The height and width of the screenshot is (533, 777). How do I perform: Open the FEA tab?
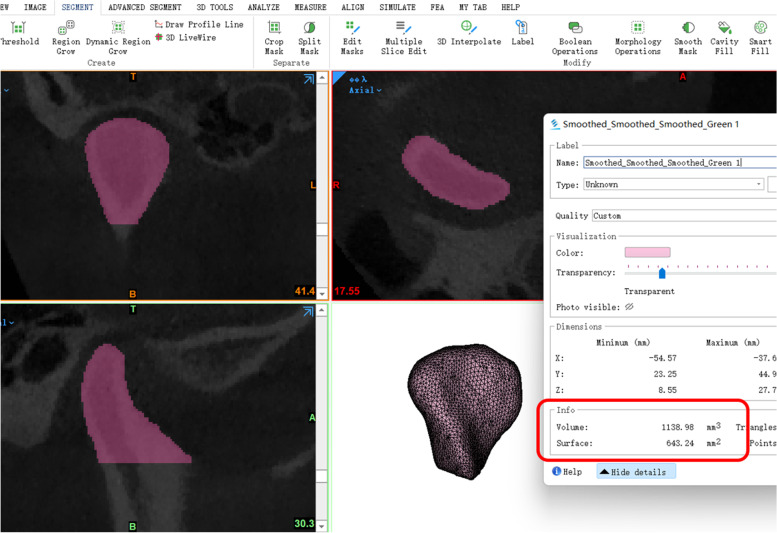[x=437, y=7]
